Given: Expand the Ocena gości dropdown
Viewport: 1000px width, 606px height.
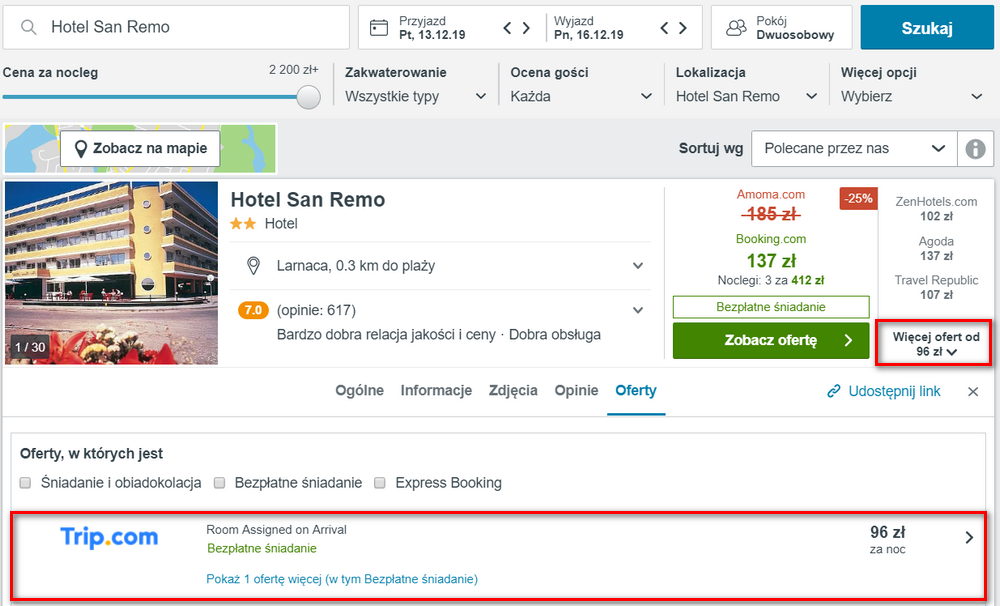Looking at the screenshot, I should pos(580,97).
